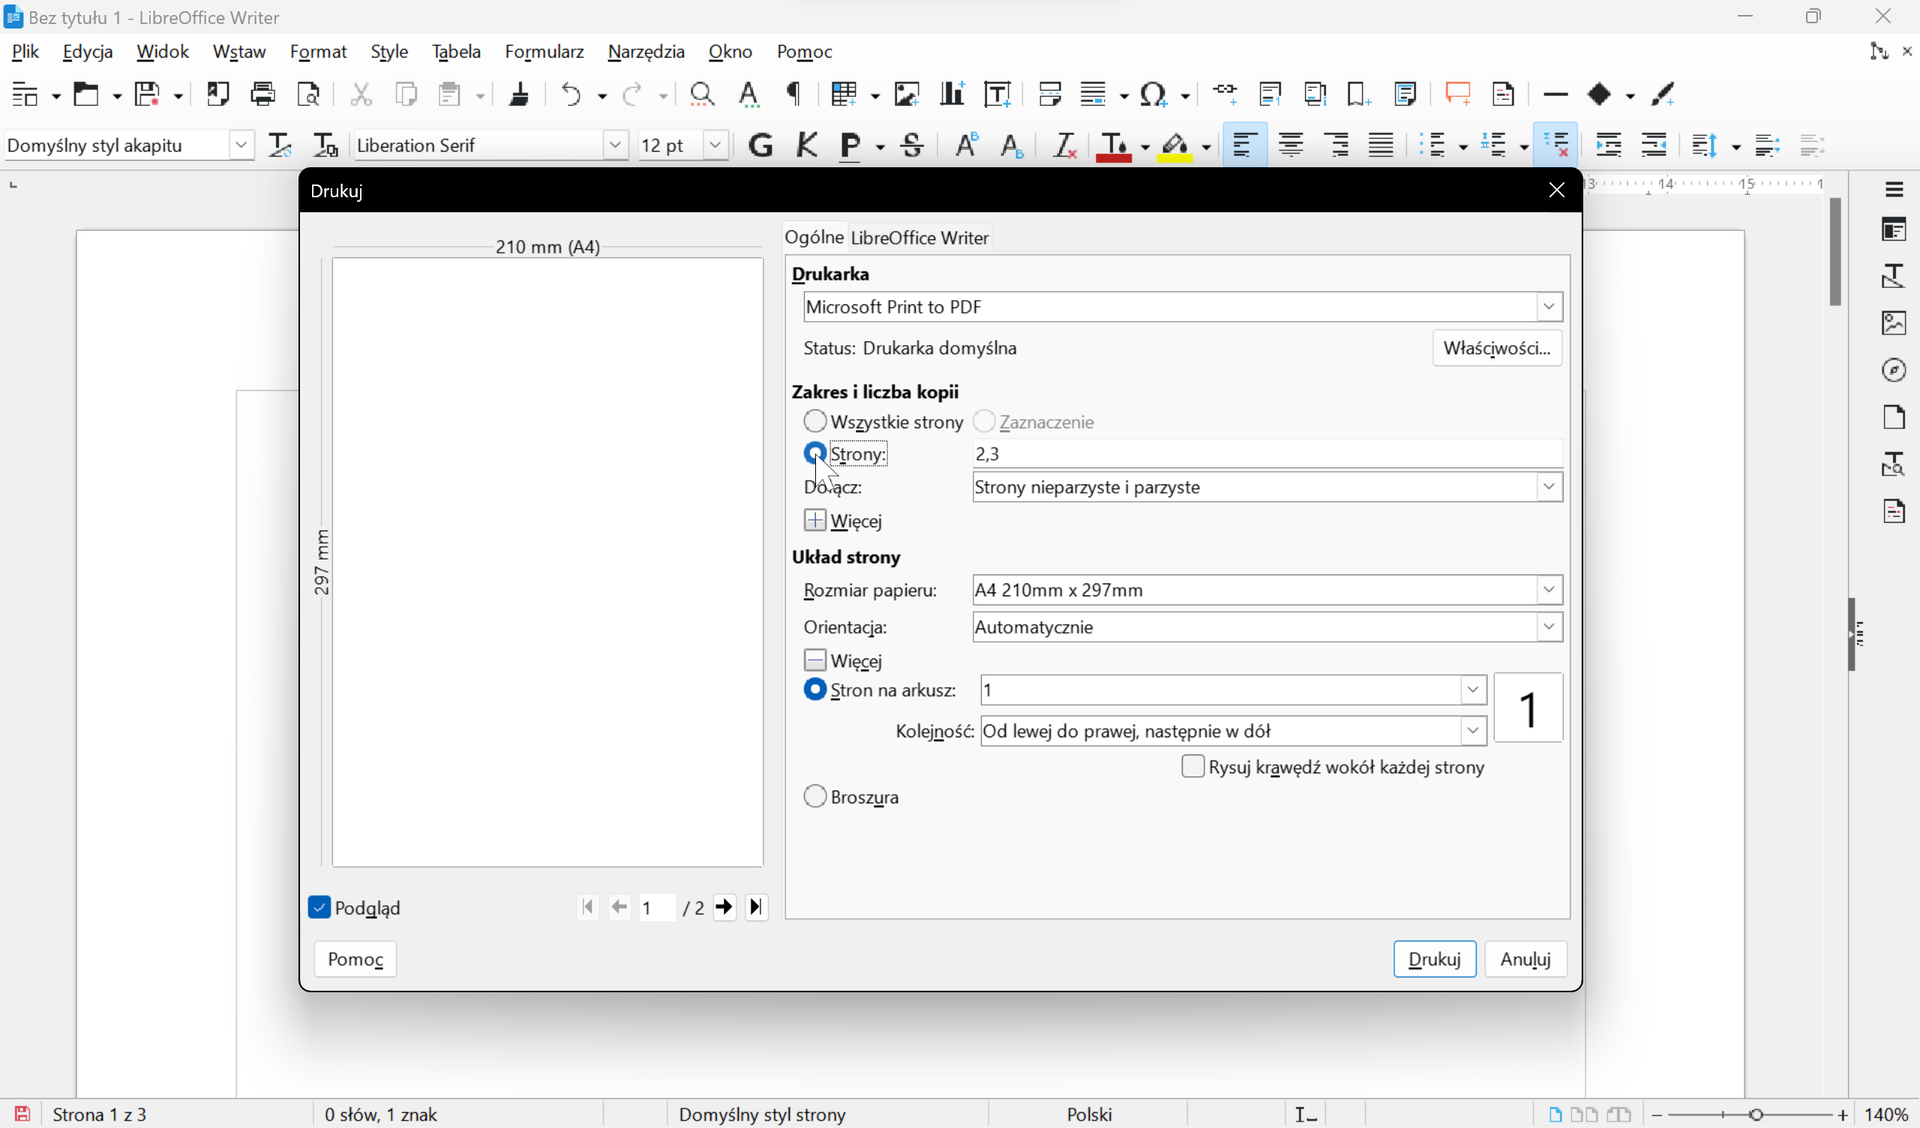Click the Center alignment icon
Image resolution: width=1920 pixels, height=1128 pixels.
(x=1291, y=145)
